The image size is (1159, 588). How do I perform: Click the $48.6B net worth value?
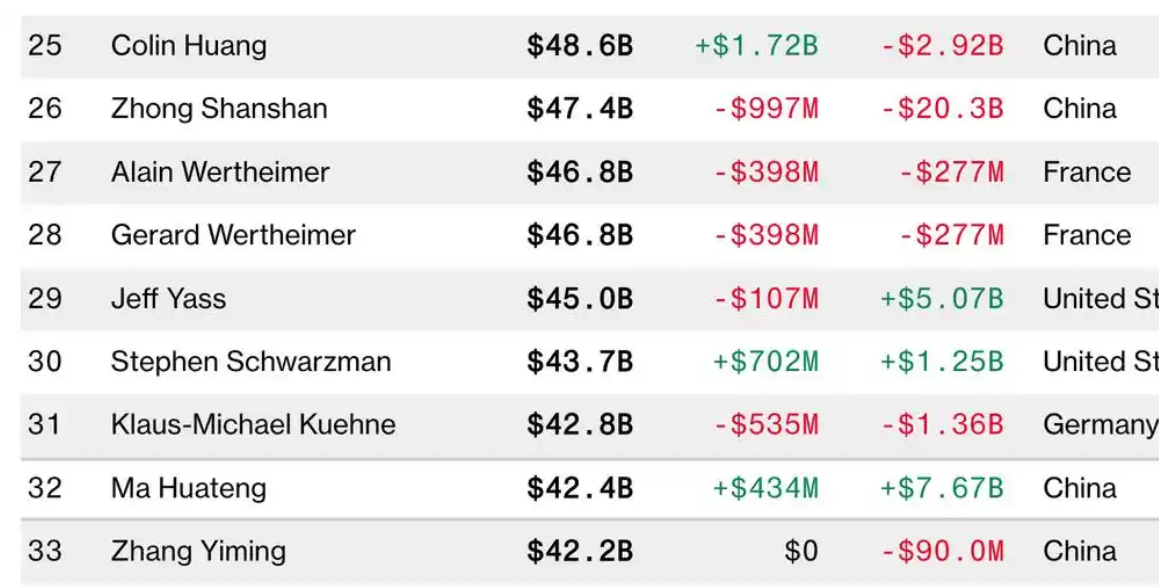tap(580, 46)
